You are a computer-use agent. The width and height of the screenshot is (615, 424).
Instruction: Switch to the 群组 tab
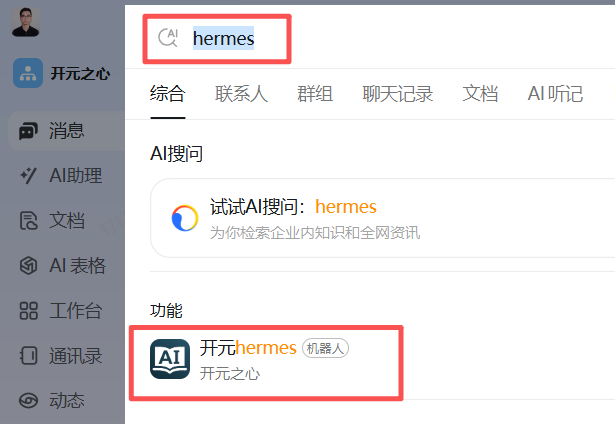[x=315, y=94]
